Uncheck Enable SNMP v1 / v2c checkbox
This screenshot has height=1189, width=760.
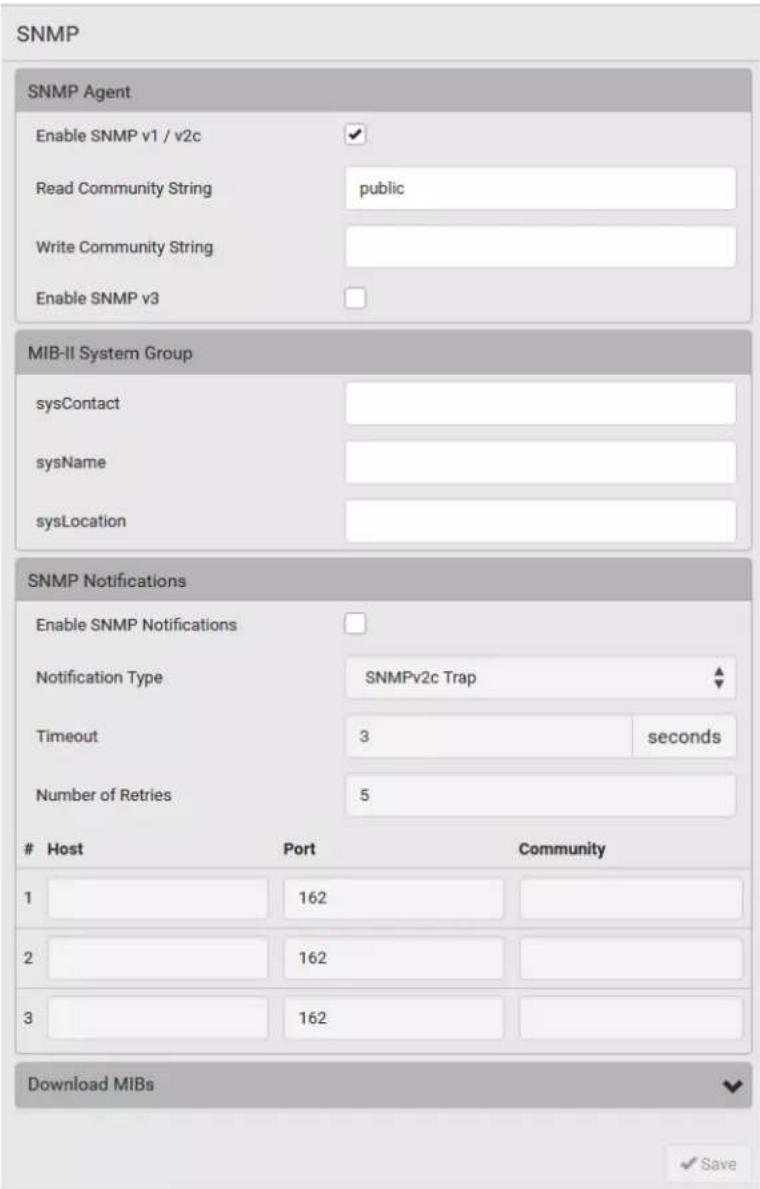(x=355, y=134)
